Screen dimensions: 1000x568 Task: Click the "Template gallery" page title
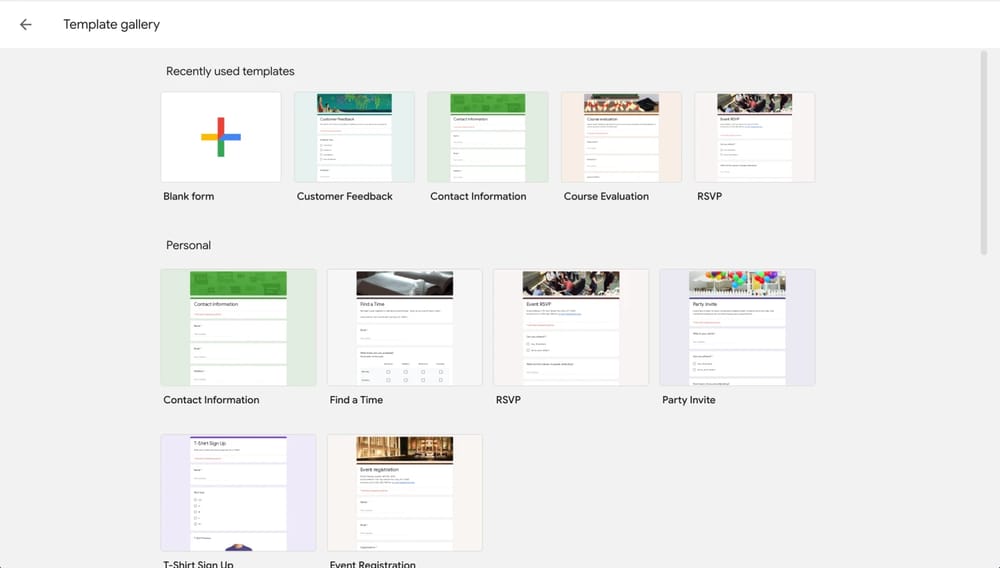tap(111, 25)
